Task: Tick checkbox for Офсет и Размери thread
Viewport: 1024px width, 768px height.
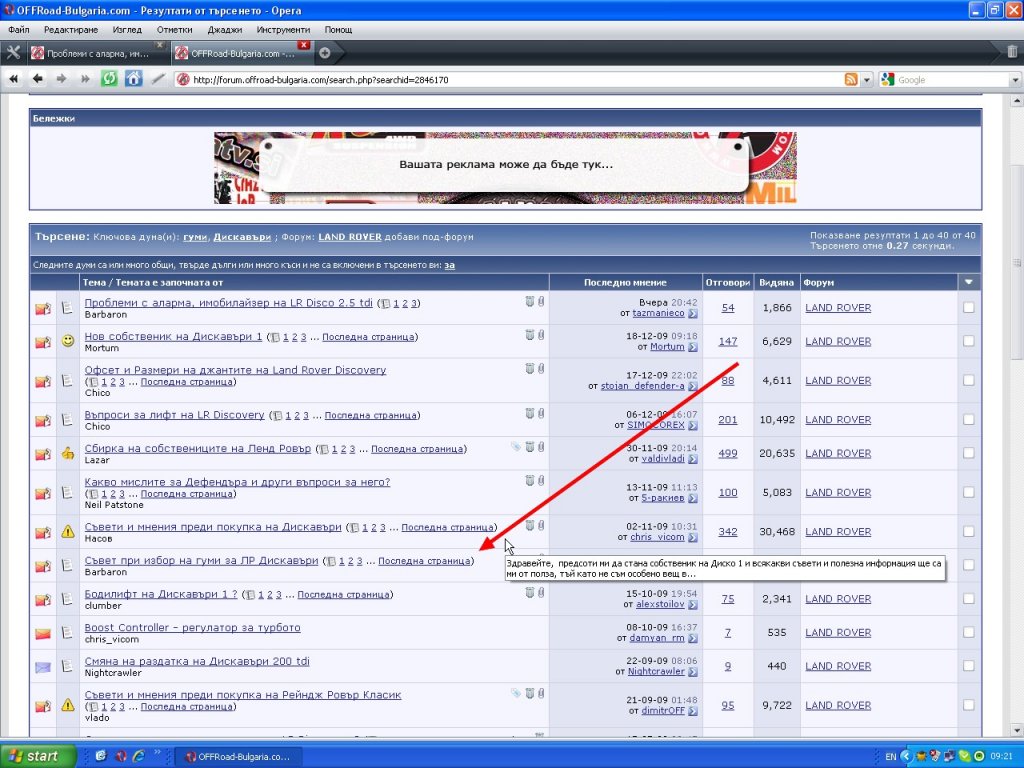Action: coord(968,380)
